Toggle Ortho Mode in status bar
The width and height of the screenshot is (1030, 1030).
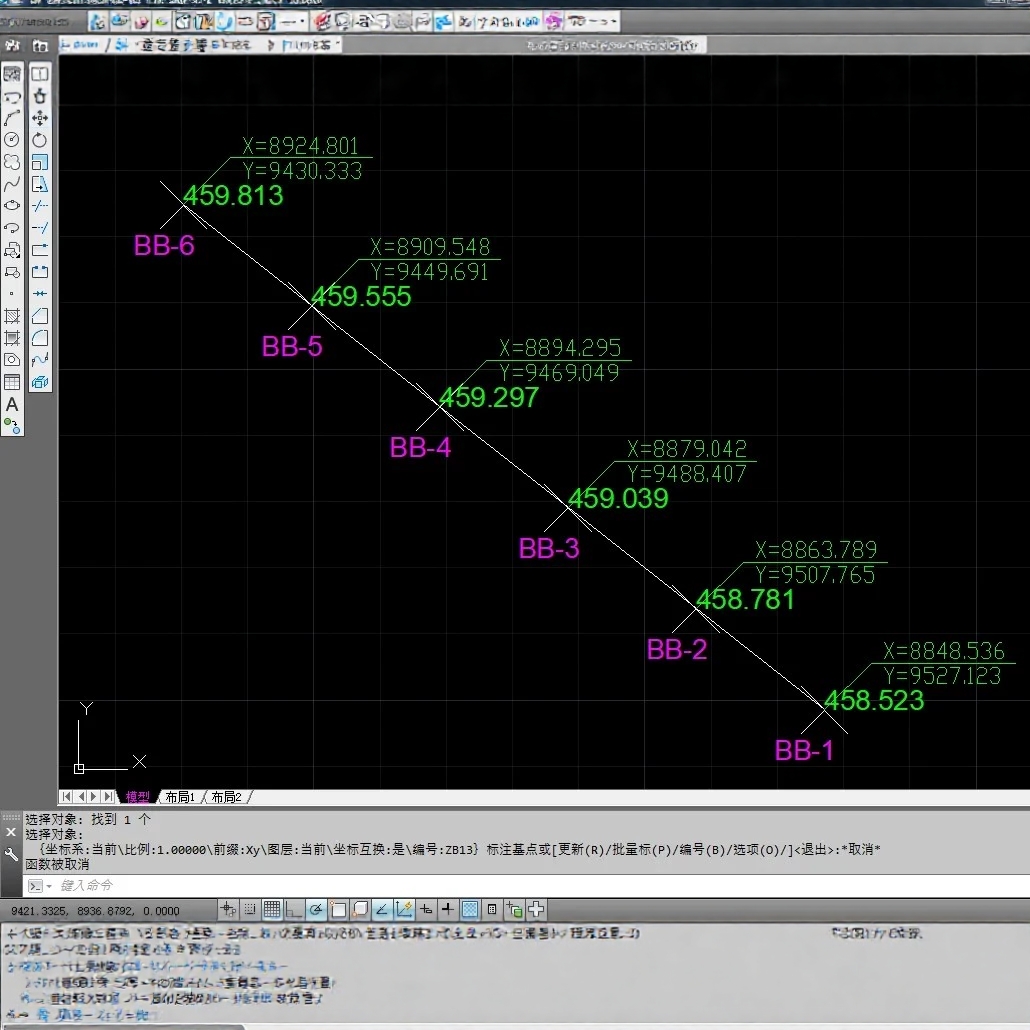tap(294, 910)
